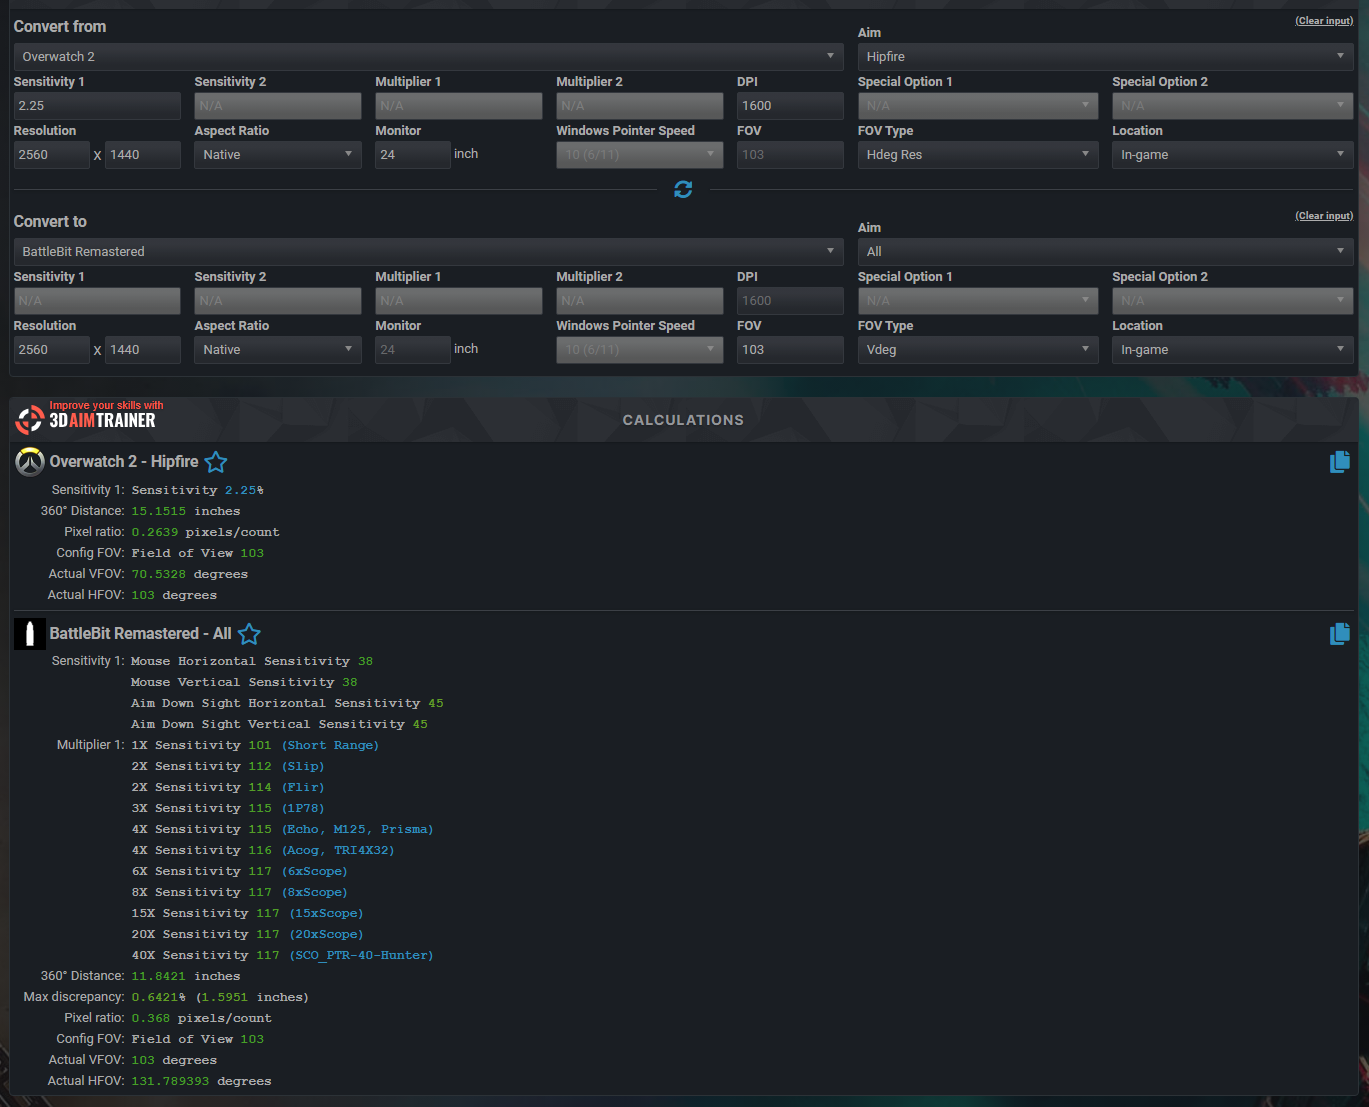Click the Convert from Monitor size field

click(413, 155)
